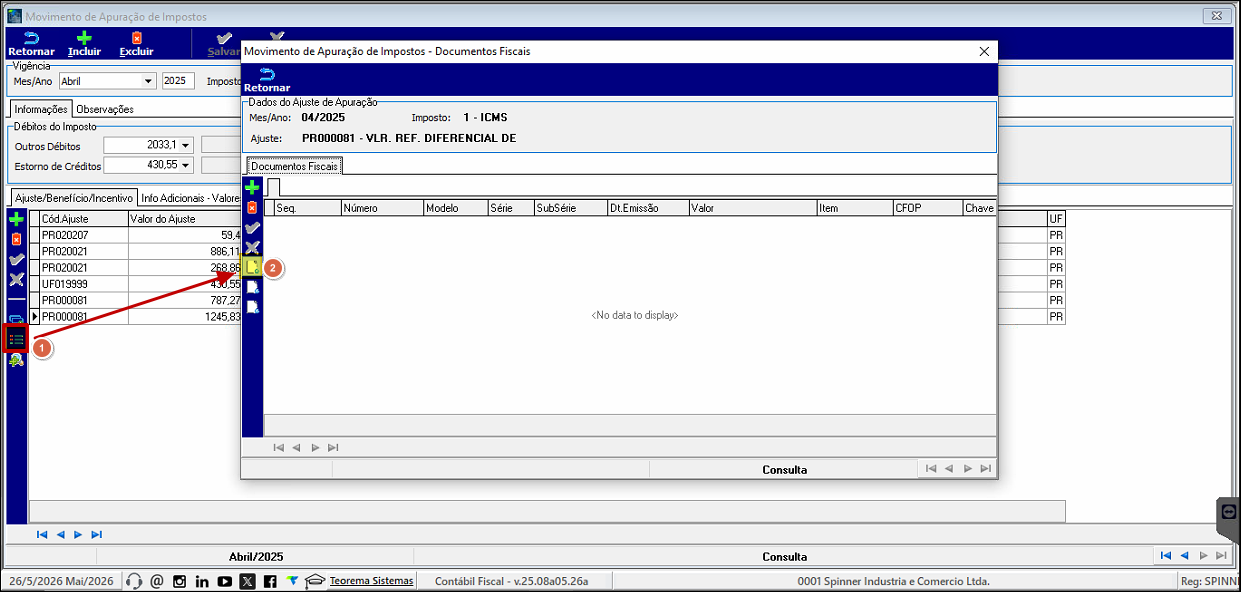Click the first-record arrow in the main window's bottom-left navigator
This screenshot has width=1241, height=592.
click(42, 535)
